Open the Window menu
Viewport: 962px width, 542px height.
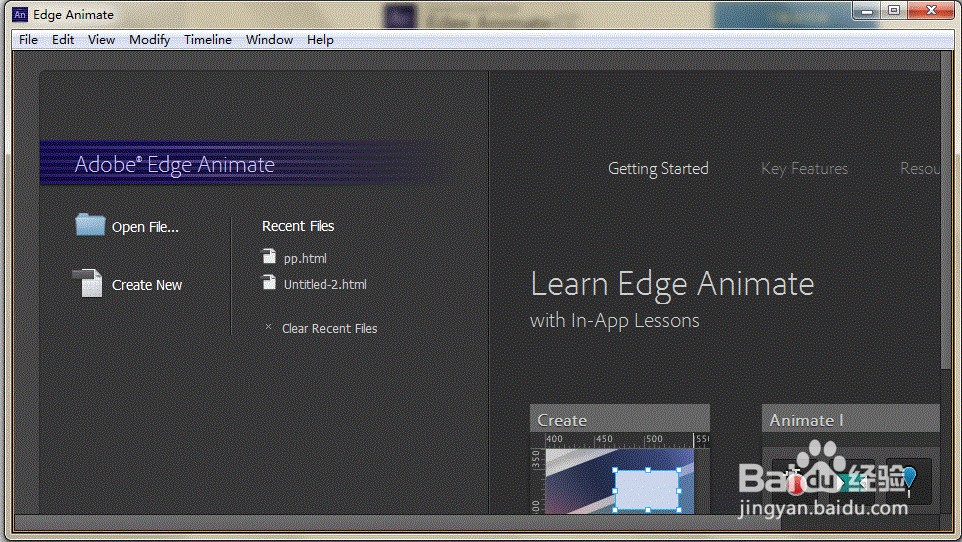[269, 40]
